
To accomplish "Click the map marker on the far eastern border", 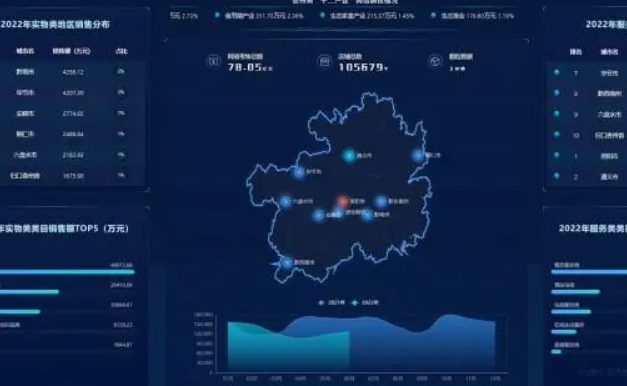I will click(x=418, y=155).
